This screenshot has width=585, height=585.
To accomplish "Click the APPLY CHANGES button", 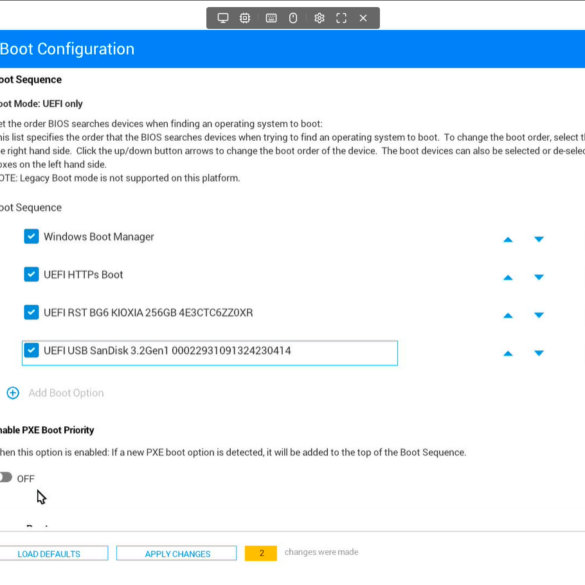I will [176, 553].
